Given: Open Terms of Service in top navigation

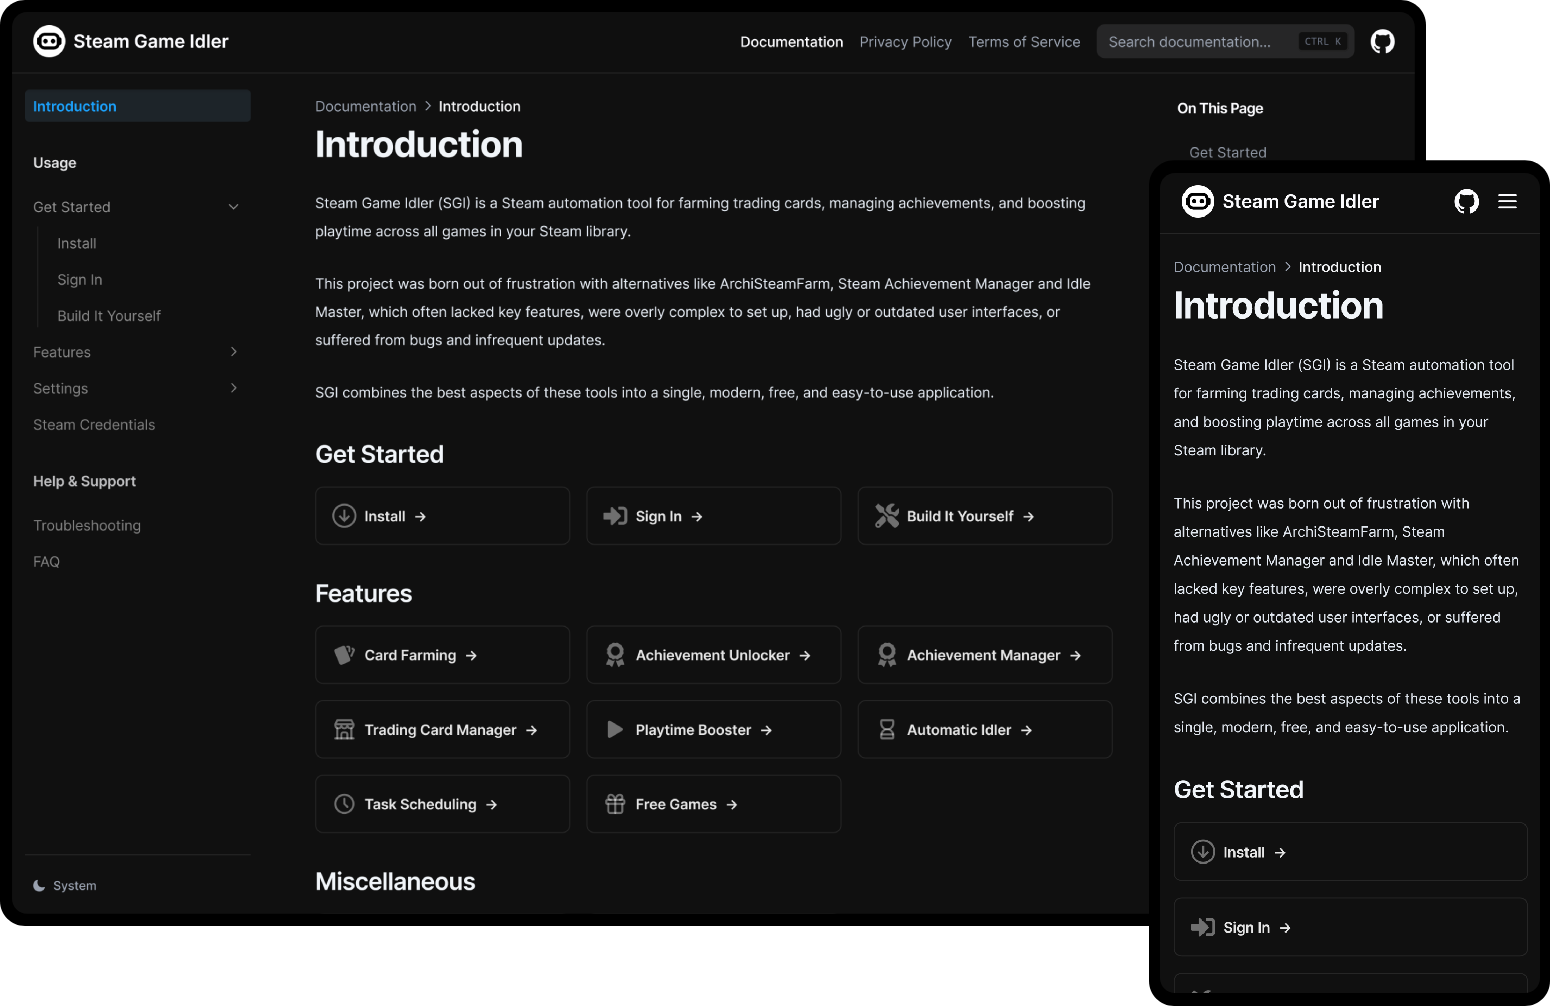Looking at the screenshot, I should coord(1024,42).
